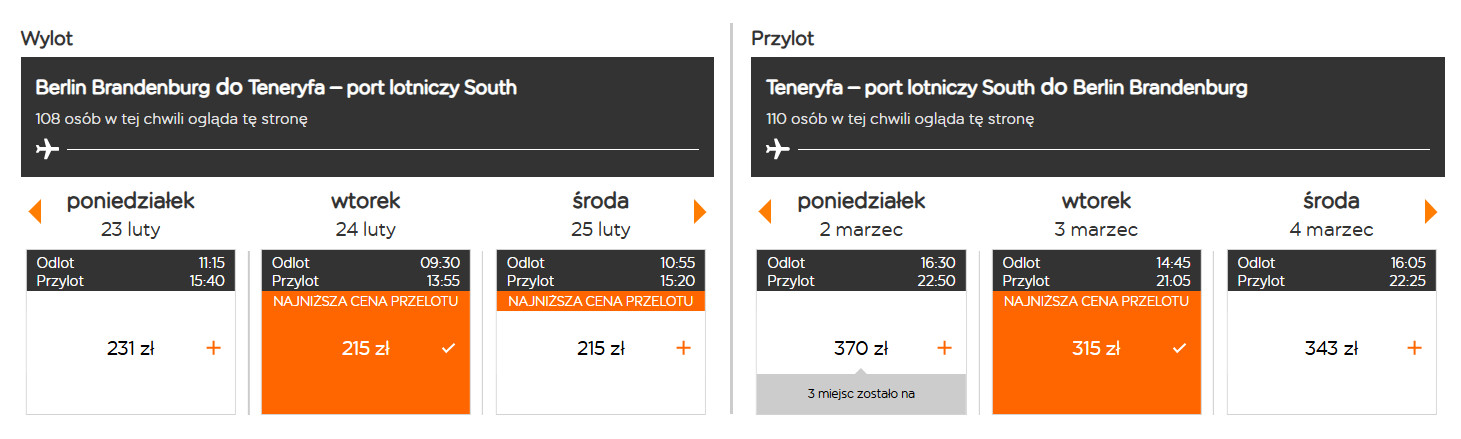Viewport: 1461px width, 439px height.
Task: Click checkmark on selected 315 zł return flight
Action: 1179,348
